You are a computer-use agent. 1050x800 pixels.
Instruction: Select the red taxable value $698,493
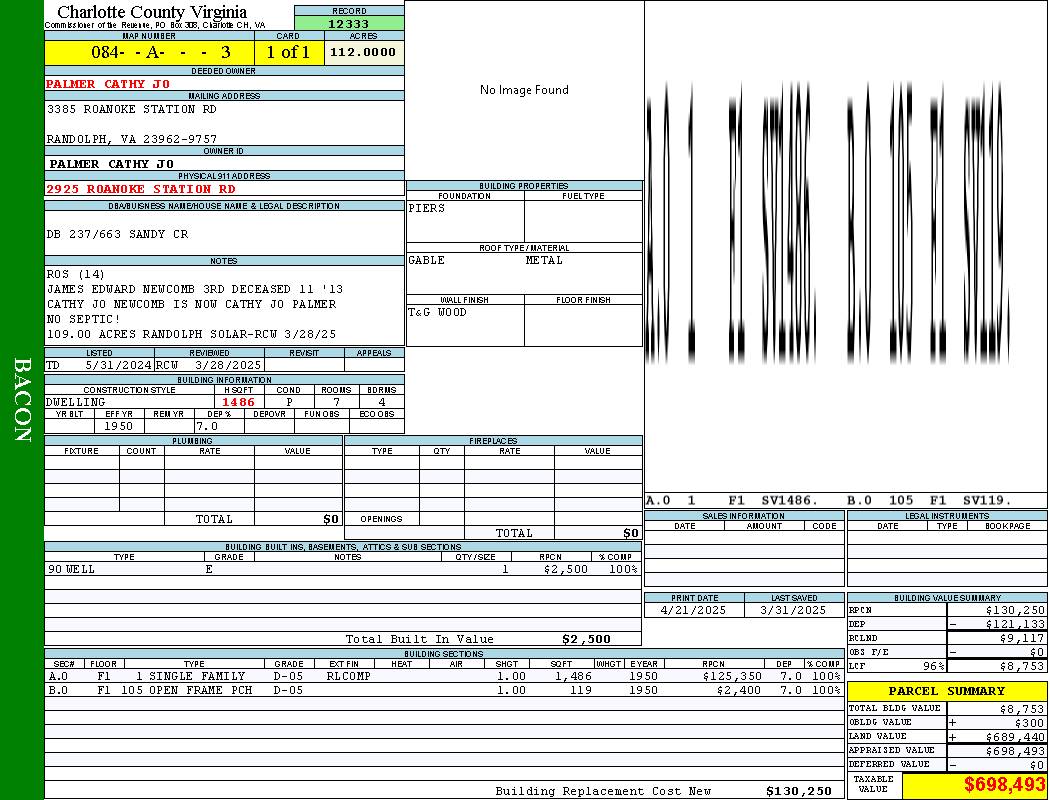point(1004,785)
